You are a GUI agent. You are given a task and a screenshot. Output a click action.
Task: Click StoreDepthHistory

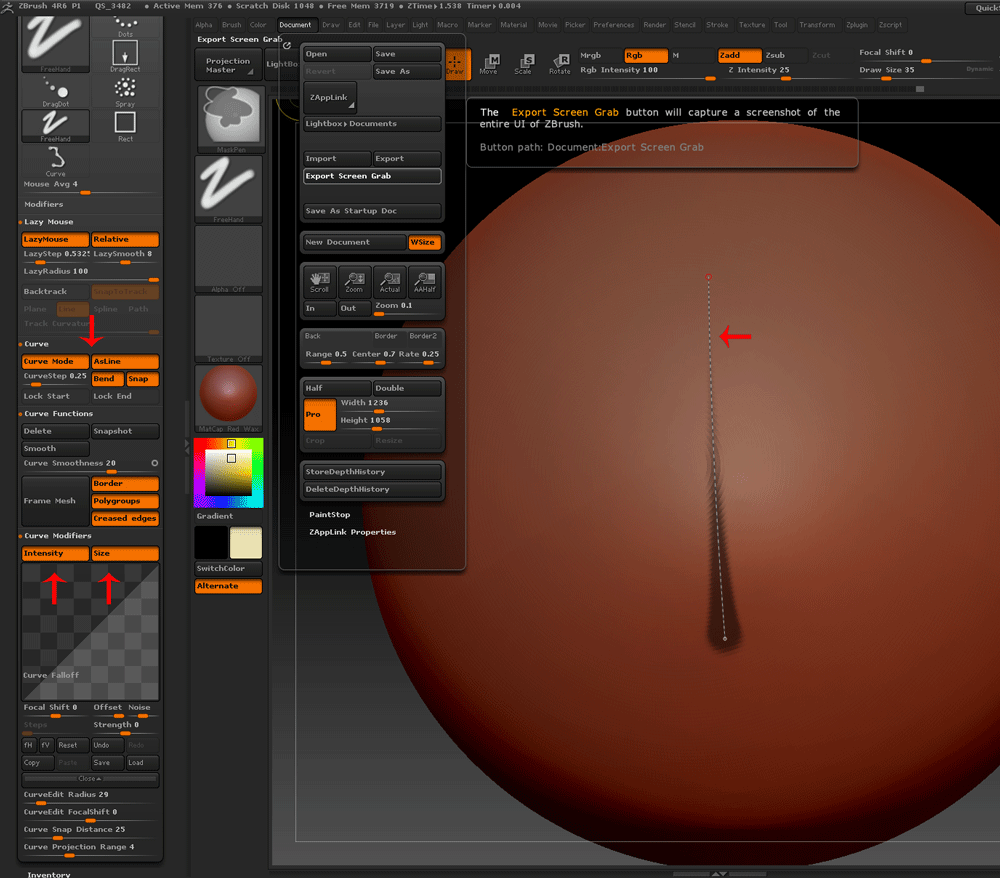372,472
